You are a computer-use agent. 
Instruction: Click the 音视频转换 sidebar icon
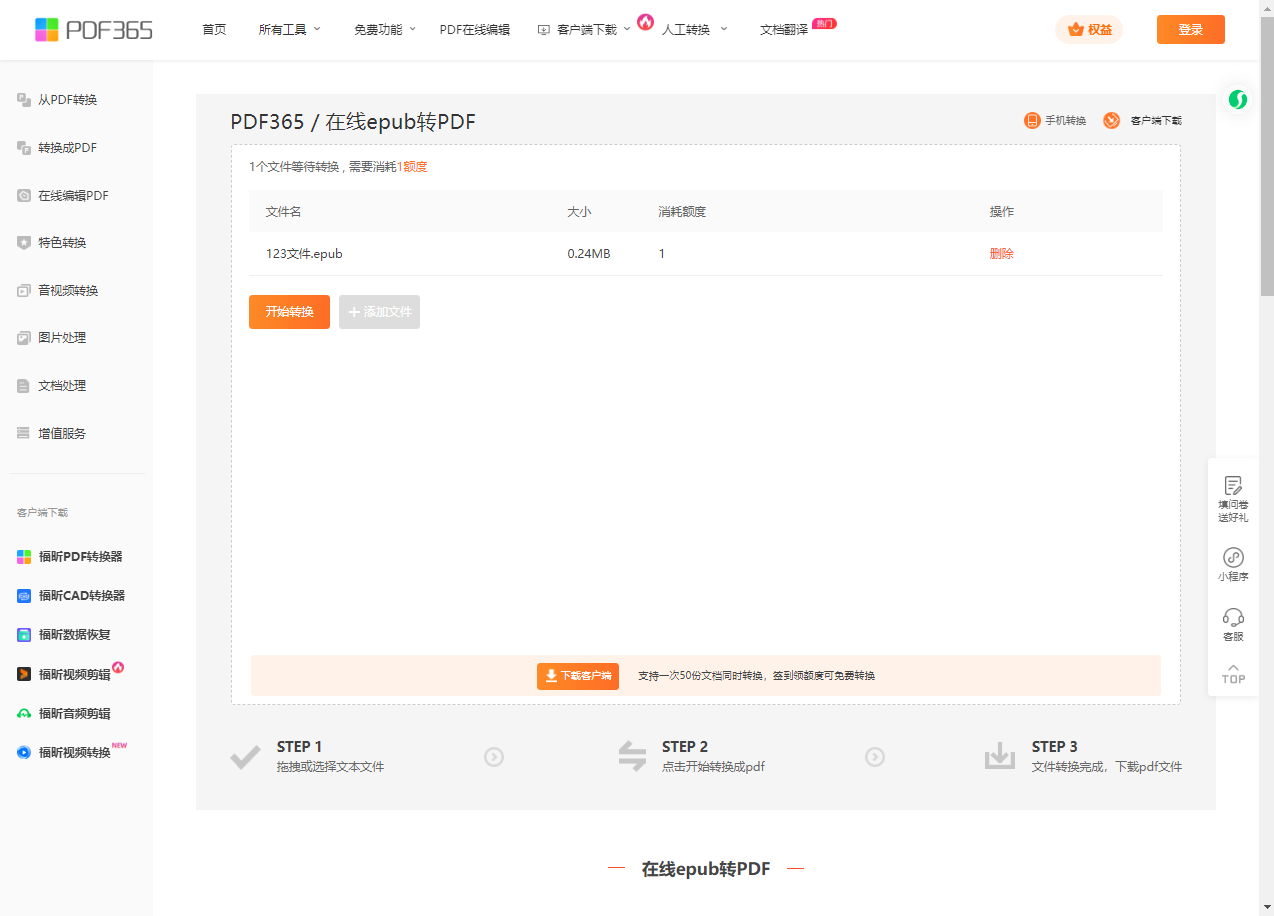(24, 291)
